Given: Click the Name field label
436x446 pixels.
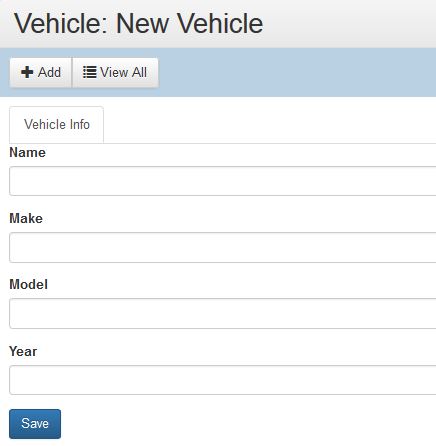Looking at the screenshot, I should 28,152.
